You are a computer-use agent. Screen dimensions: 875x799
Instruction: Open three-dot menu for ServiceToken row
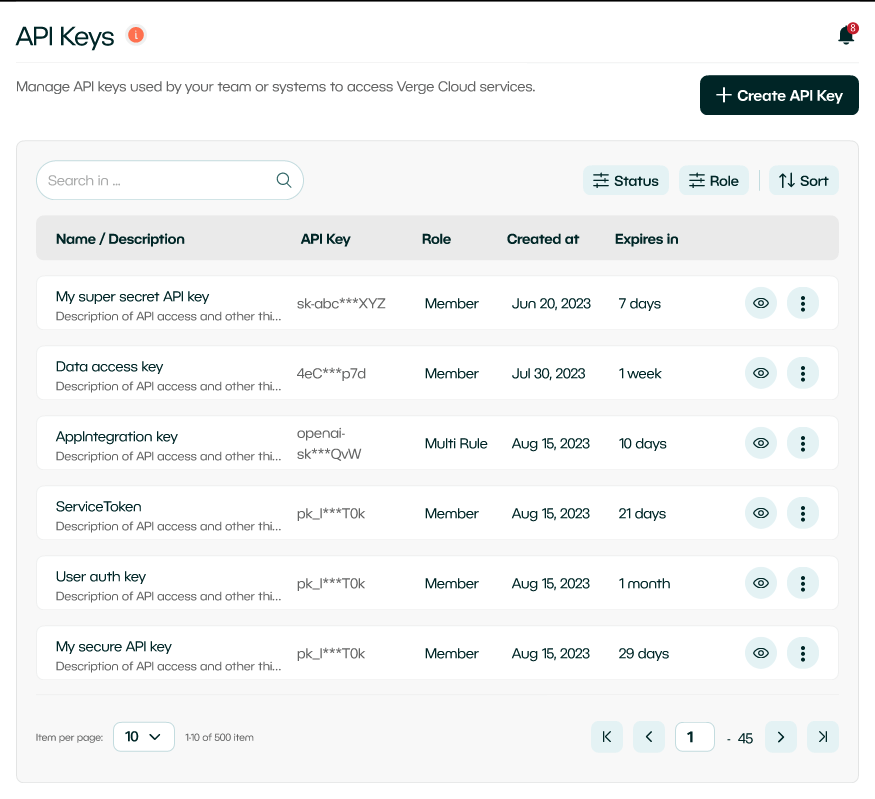[x=802, y=513]
